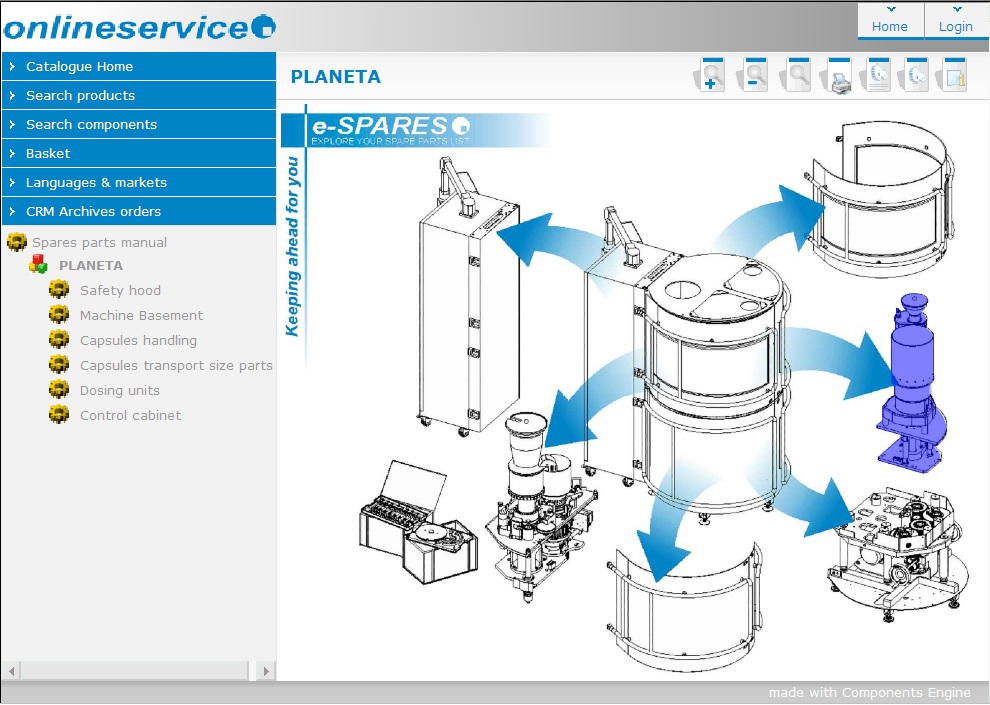Select the PLANETA node in the tree
This screenshot has height=705, width=990.
[91, 266]
